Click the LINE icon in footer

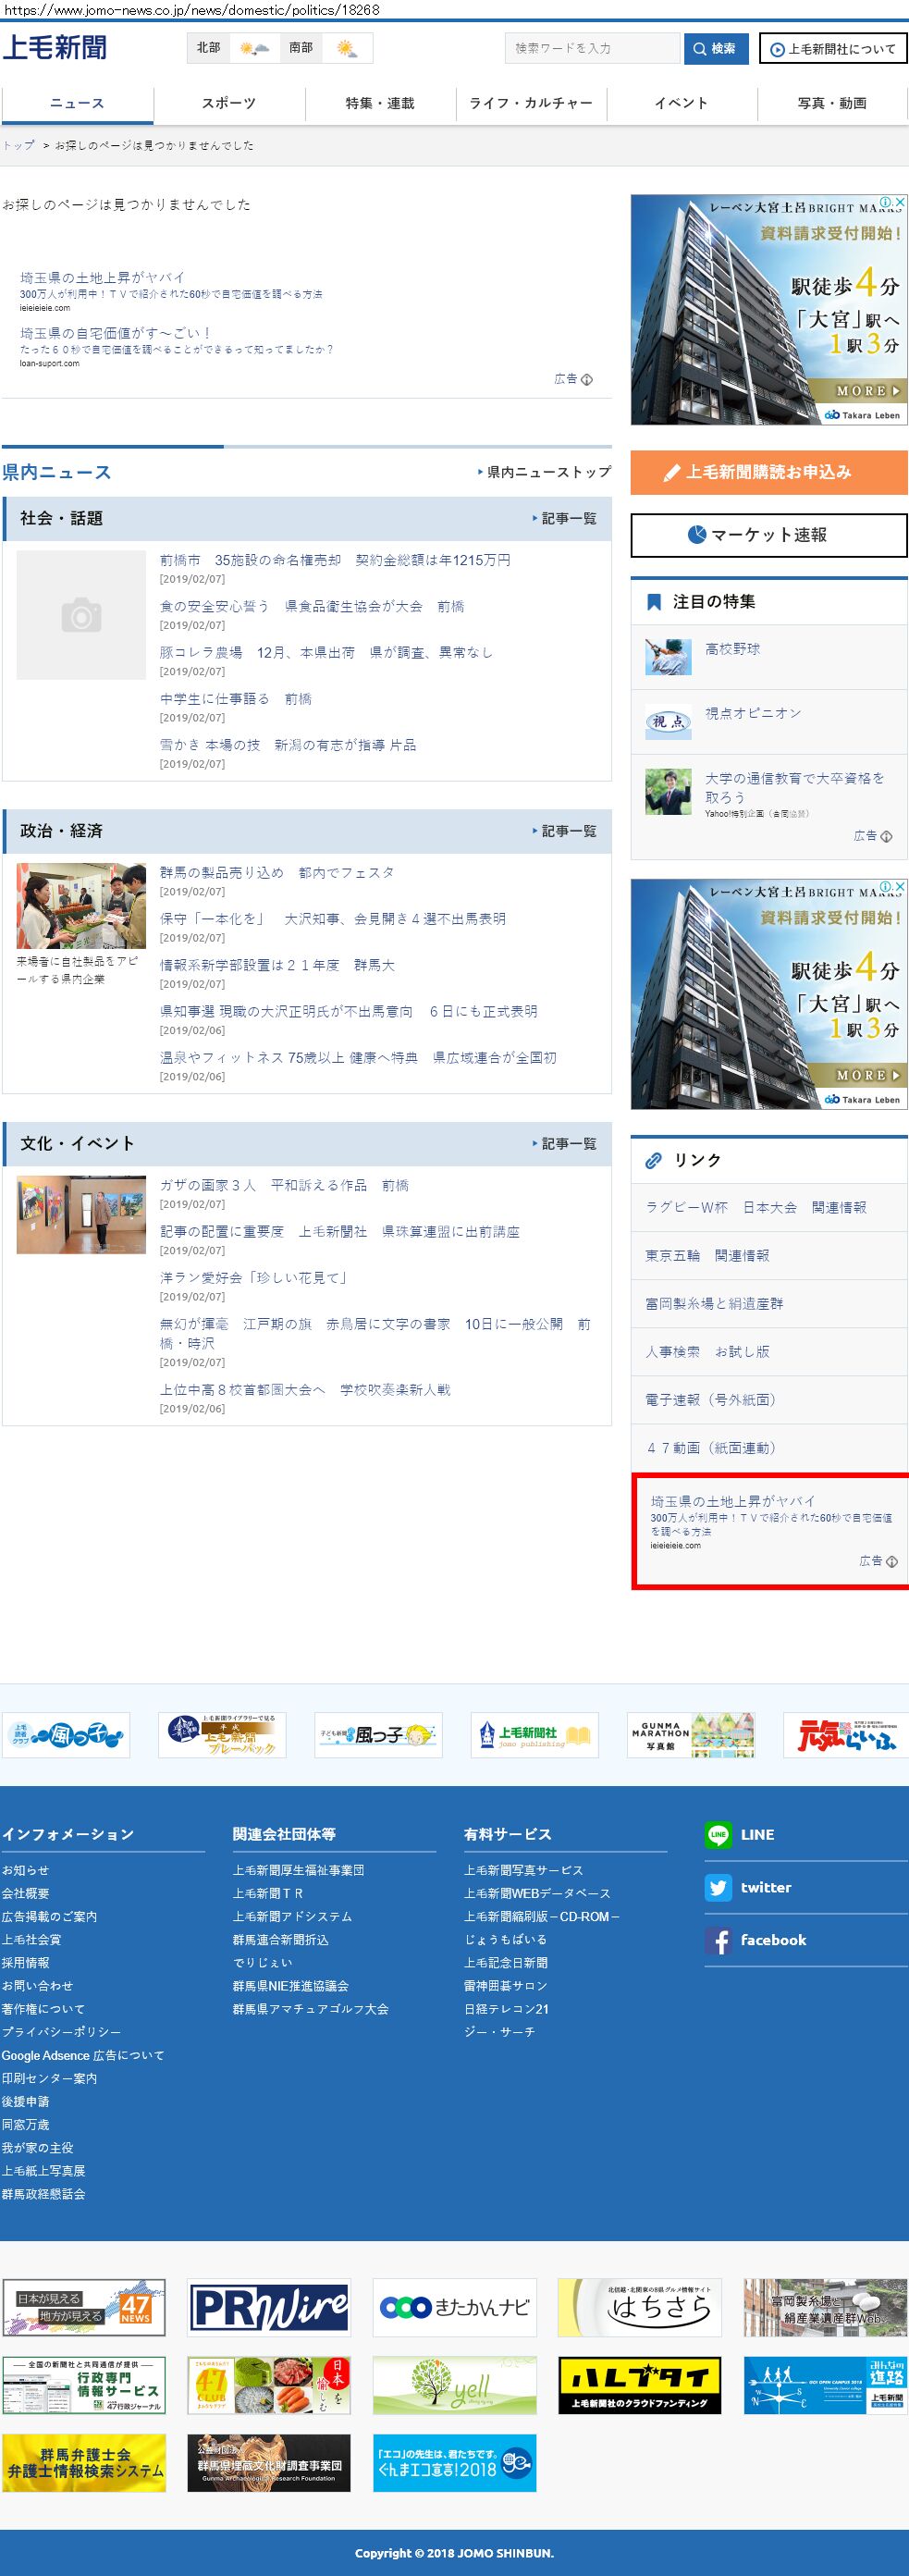pos(717,1834)
